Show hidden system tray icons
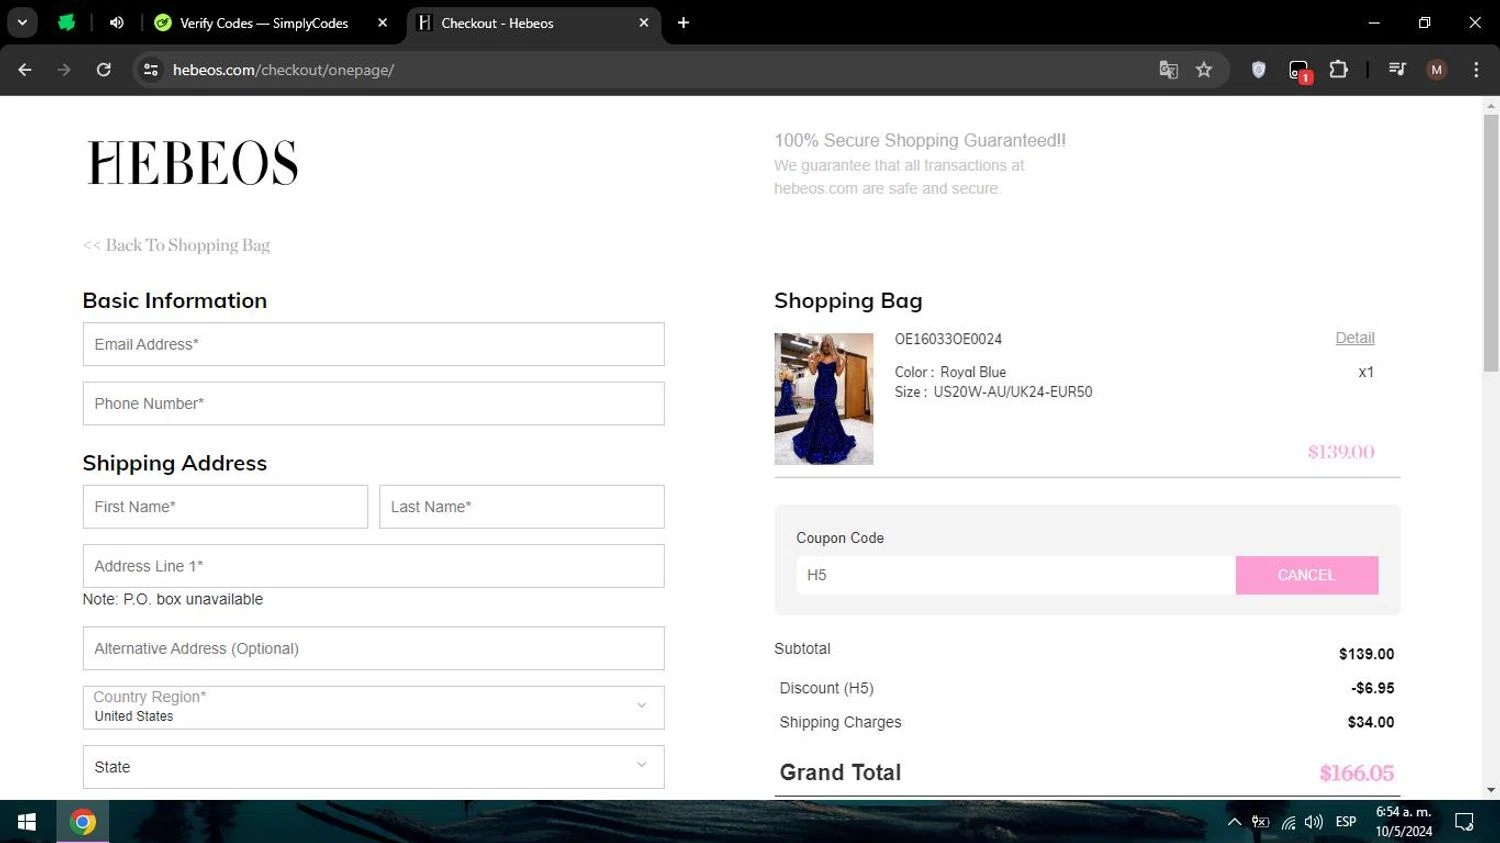This screenshot has height=843, width=1500. 1234,822
